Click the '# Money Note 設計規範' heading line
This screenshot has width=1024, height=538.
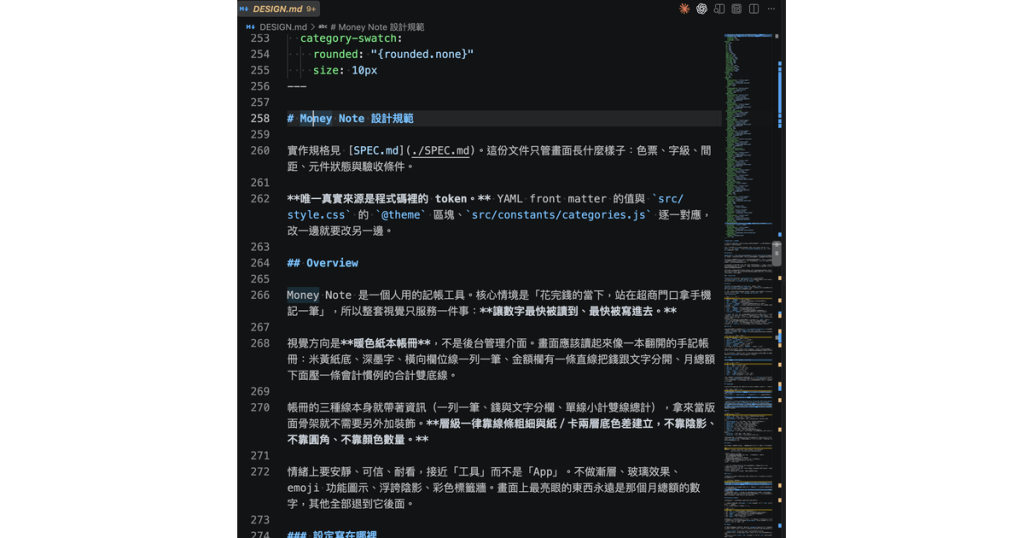pos(350,118)
